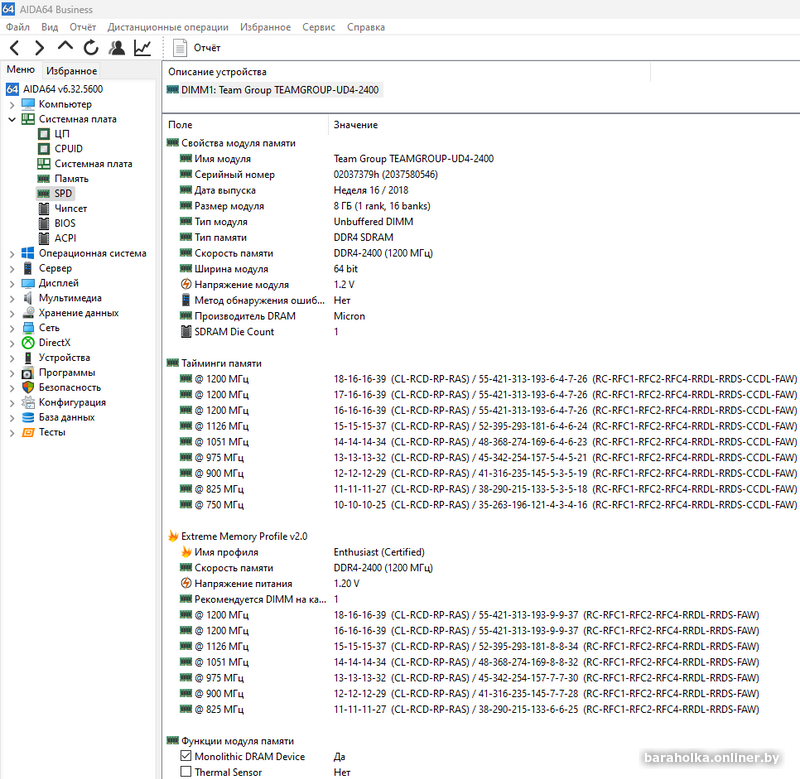Open the graph chart toolbar icon
Screen dimensions: 800x779
pos(142,48)
